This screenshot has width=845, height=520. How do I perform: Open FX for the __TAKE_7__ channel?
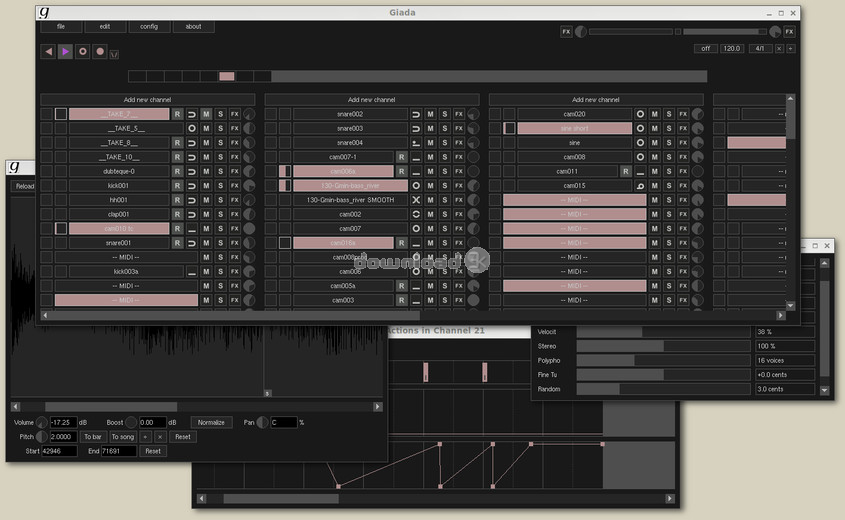point(235,114)
